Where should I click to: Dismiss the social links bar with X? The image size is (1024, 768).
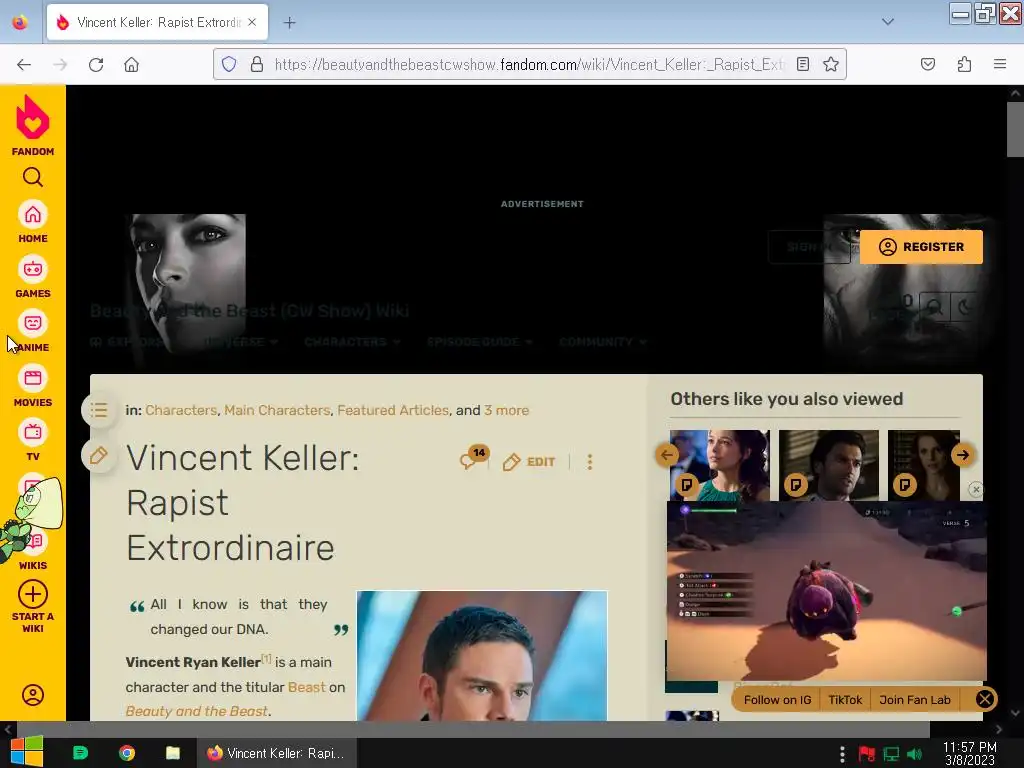985,700
